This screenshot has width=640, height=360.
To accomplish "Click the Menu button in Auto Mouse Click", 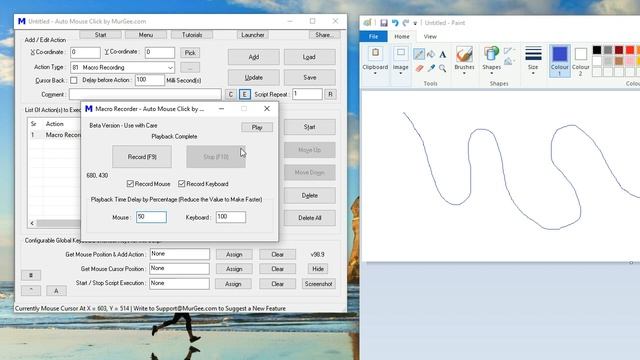I will coord(146,35).
